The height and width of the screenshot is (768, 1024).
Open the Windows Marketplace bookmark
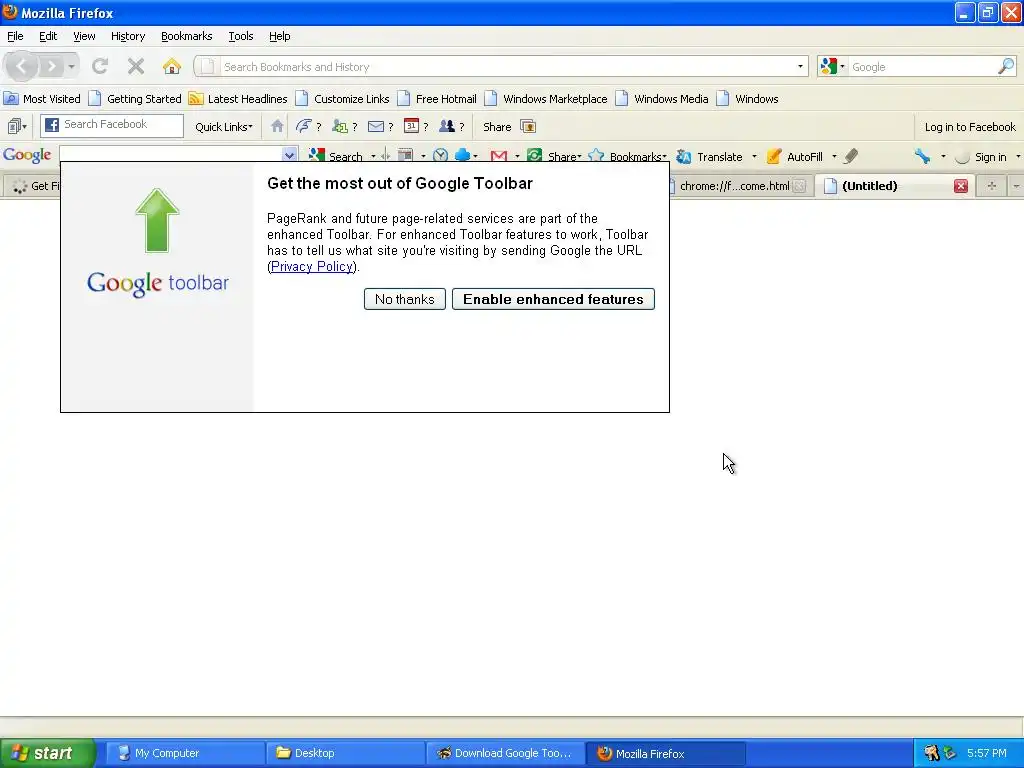(546, 99)
